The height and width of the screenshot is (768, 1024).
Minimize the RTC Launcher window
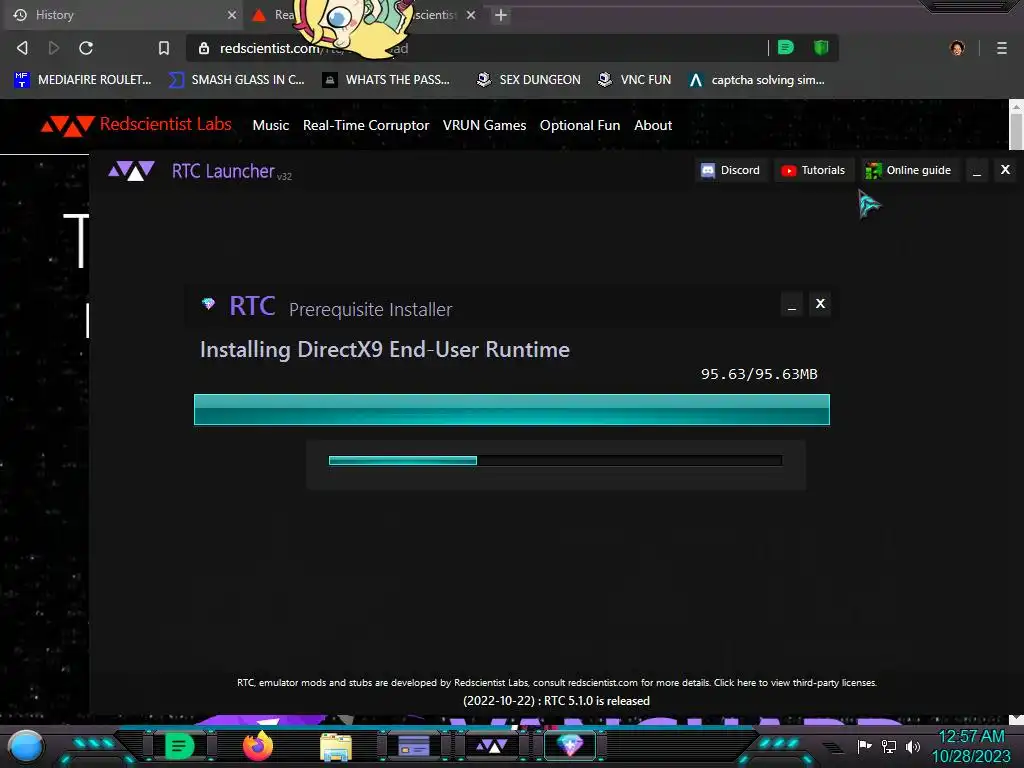tap(976, 170)
